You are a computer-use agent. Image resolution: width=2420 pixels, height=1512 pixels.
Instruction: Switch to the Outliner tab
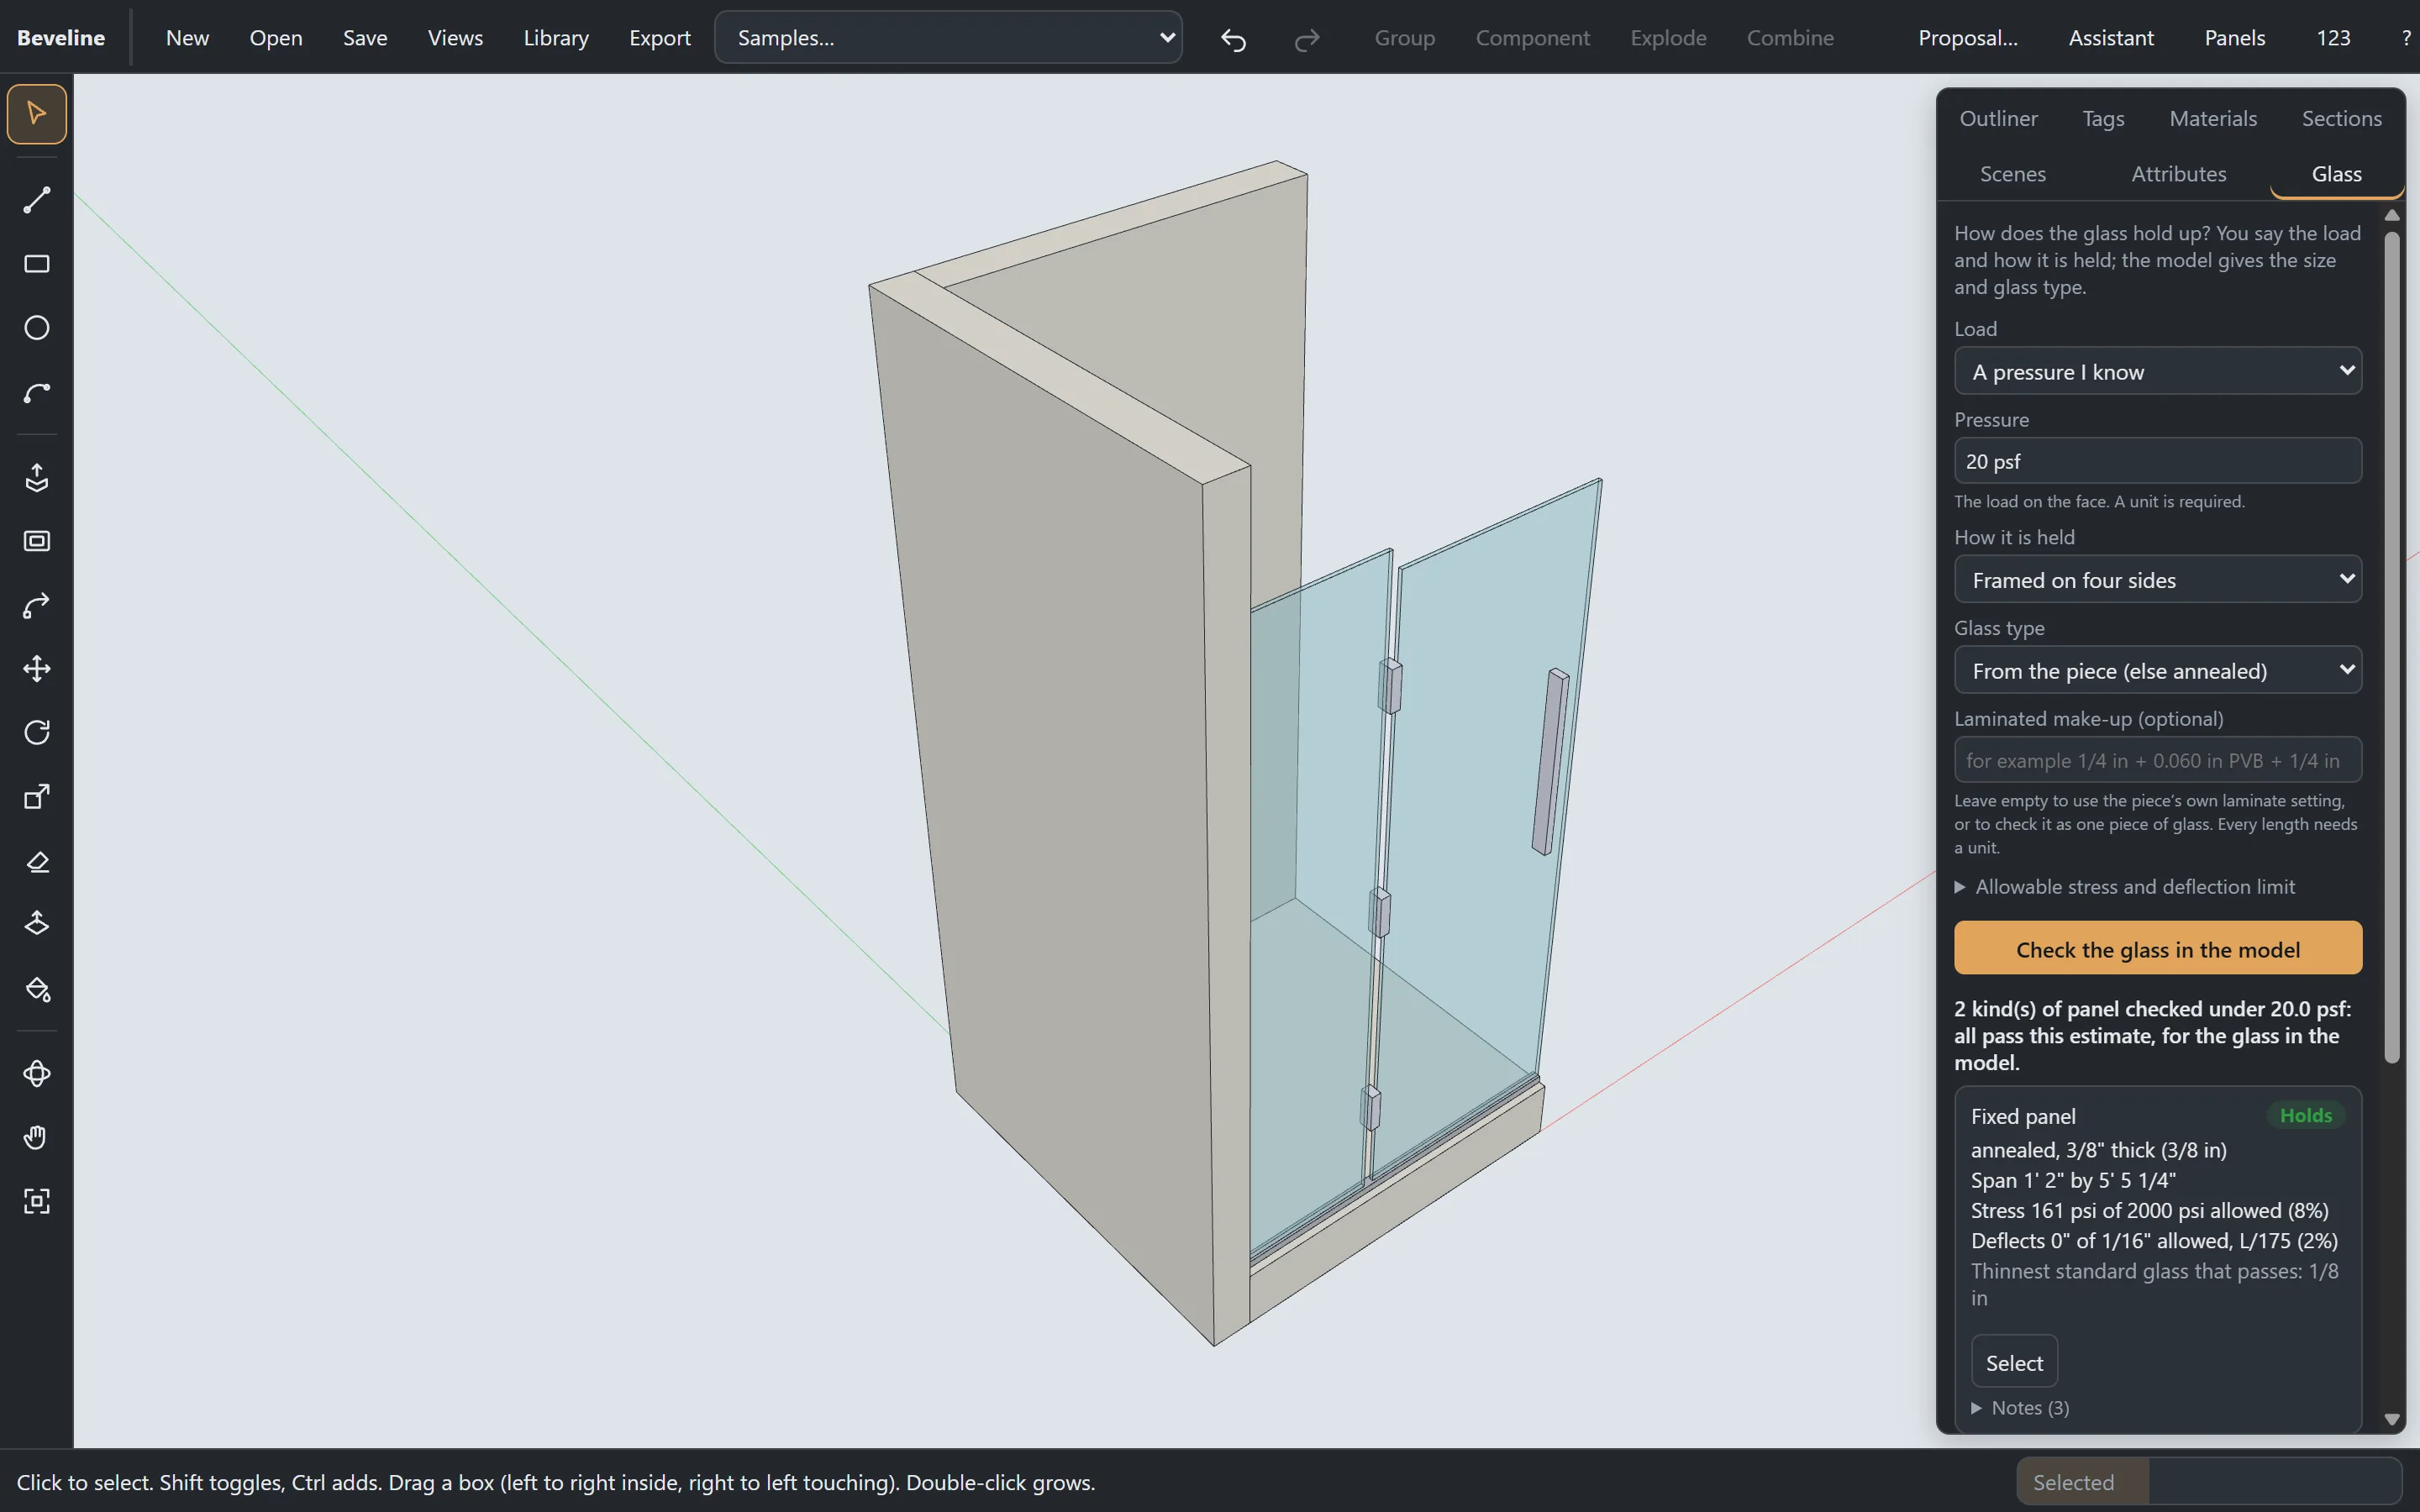tap(1998, 119)
